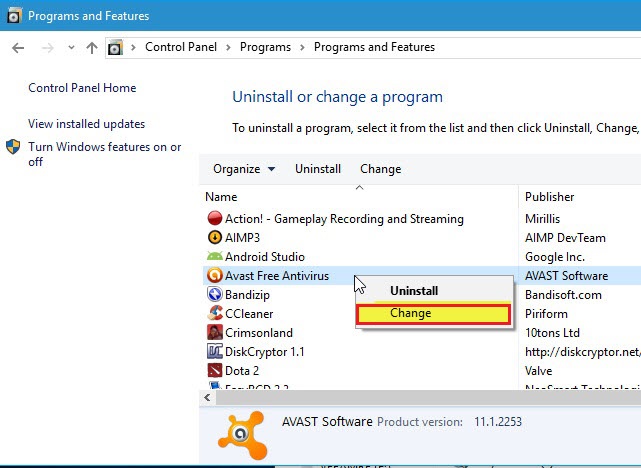Click the Programs and Features title bar icon
This screenshot has width=641, height=468.
pyautogui.click(x=13, y=16)
